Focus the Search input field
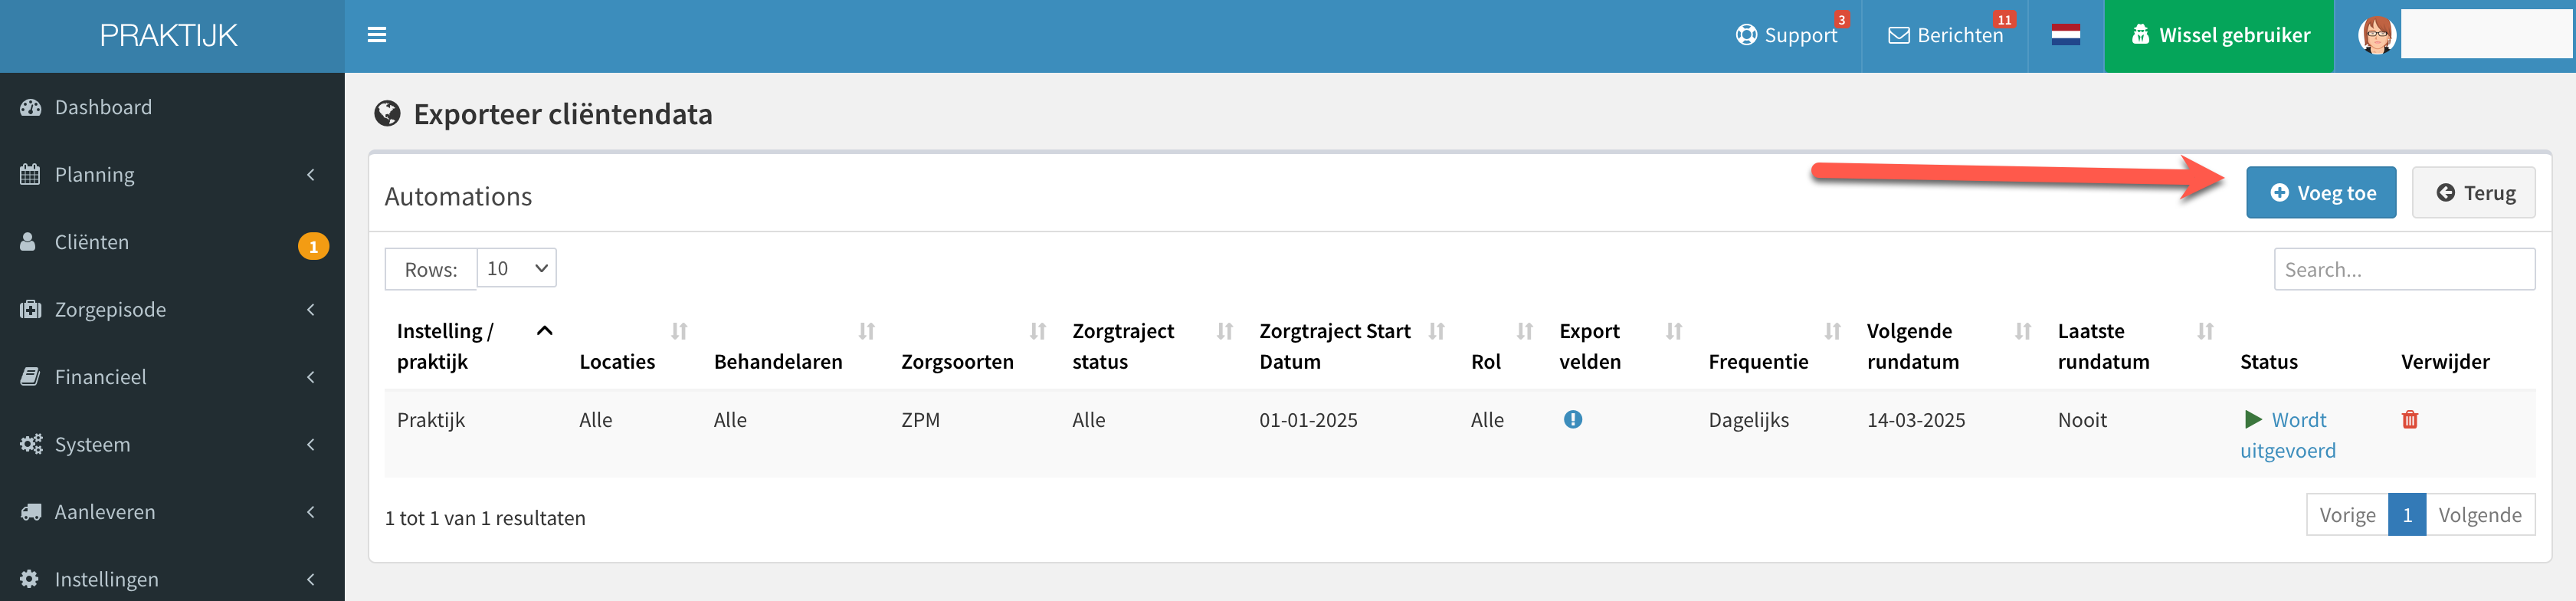Image resolution: width=2576 pixels, height=601 pixels. point(2404,269)
